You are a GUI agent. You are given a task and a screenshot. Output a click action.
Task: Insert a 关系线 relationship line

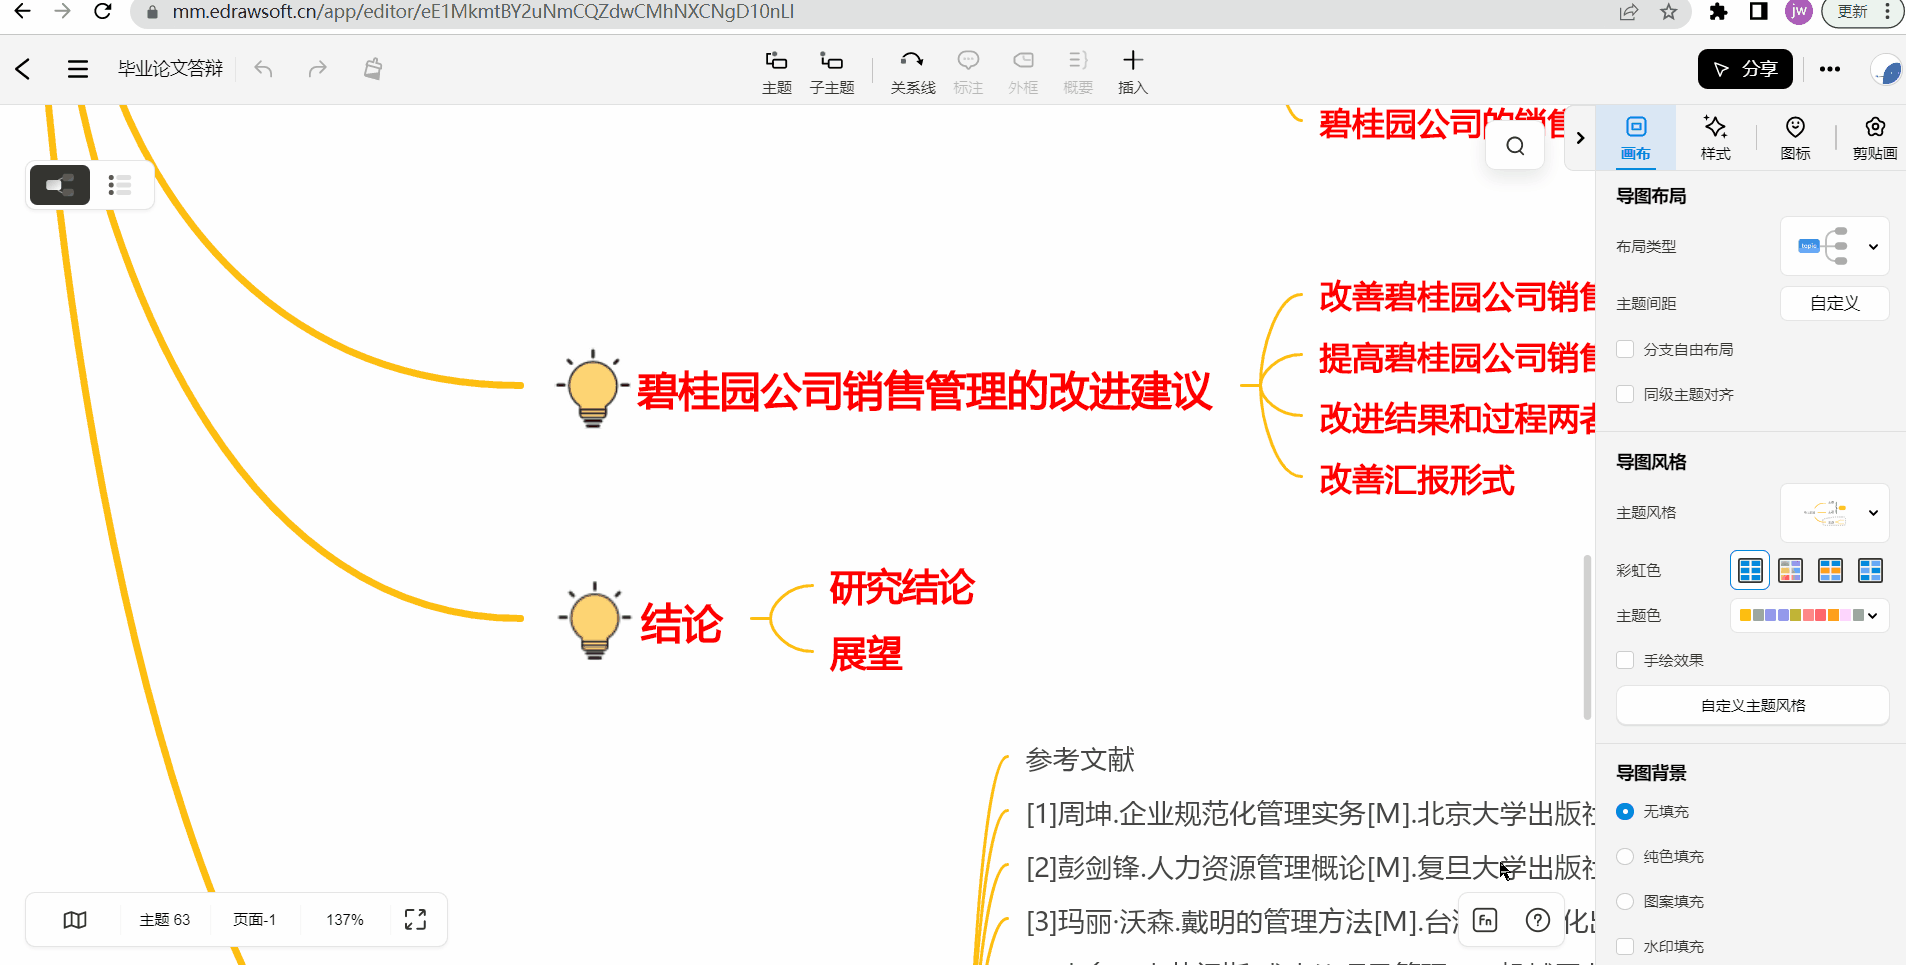point(913,72)
